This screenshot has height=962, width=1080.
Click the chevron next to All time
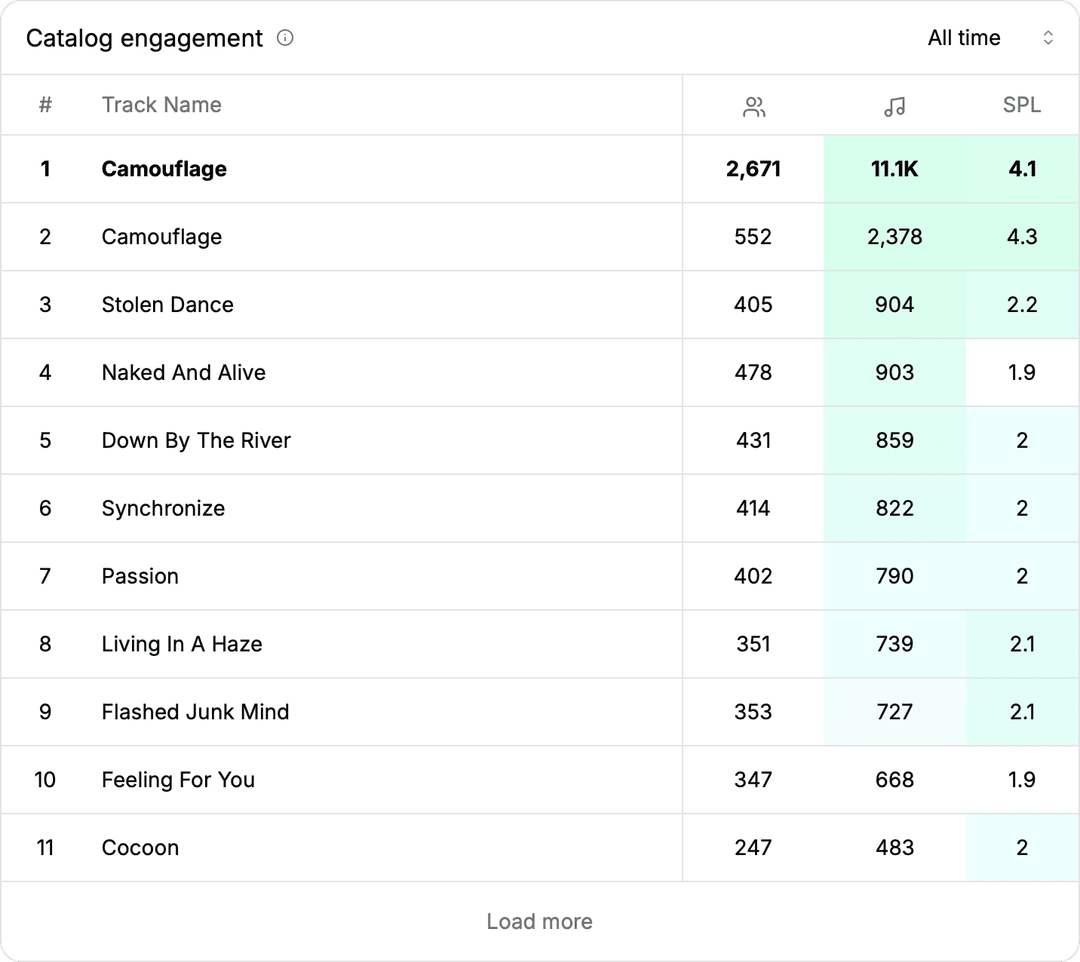pyautogui.click(x=1048, y=38)
